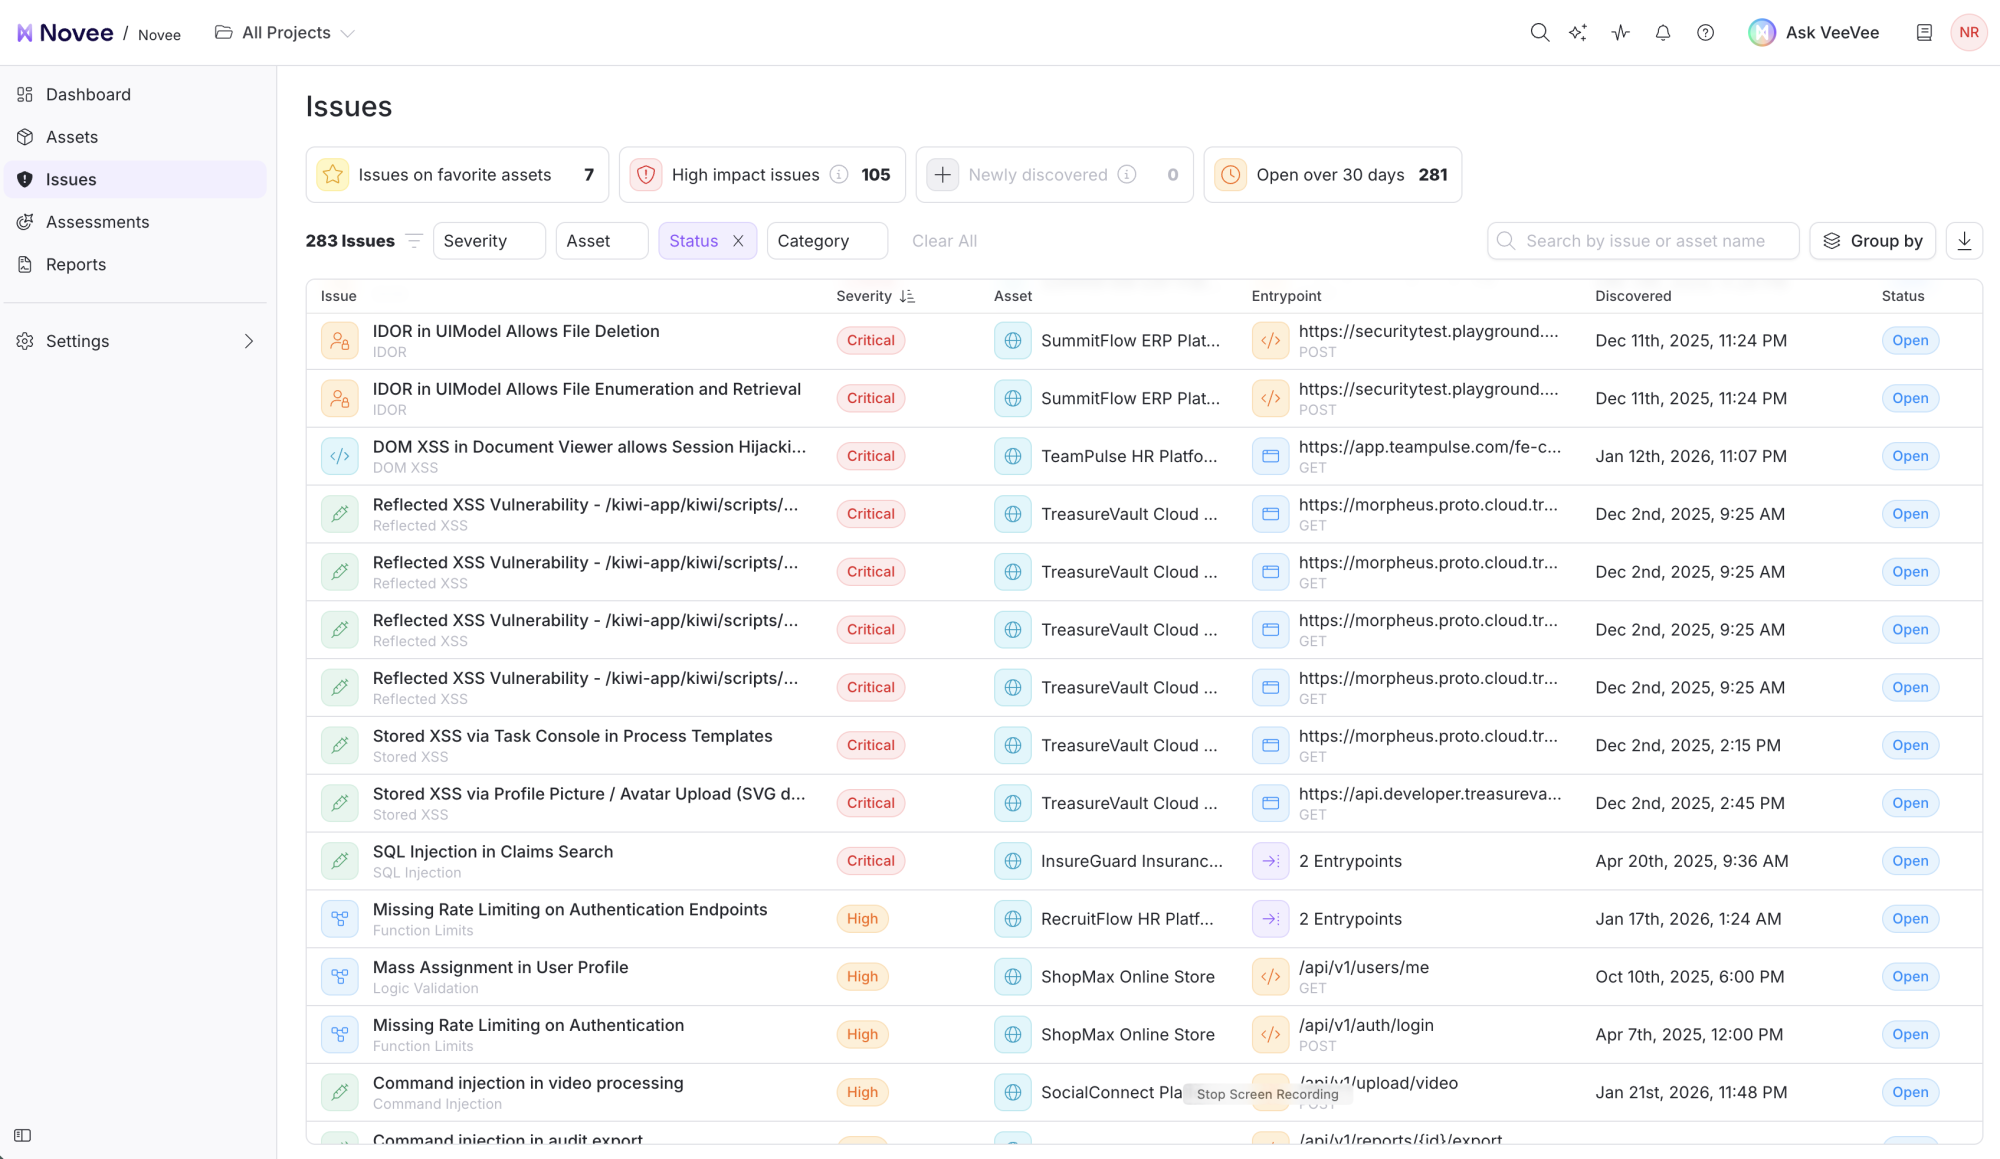Open Reports in sidebar
Screen dimensions: 2000x1159
pyautogui.click(x=136, y=264)
